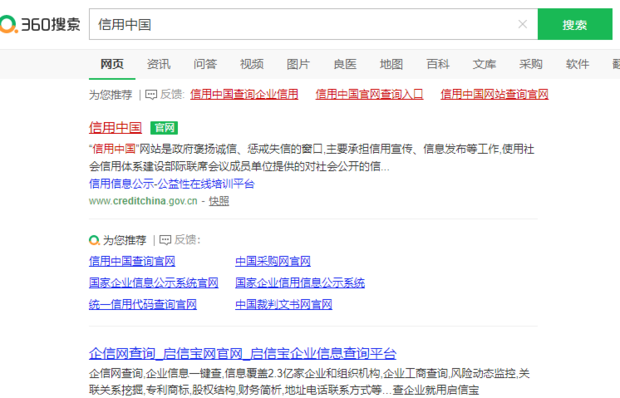620x398 pixels.
Task: Open related search 统一信用代码查询官网
Action: (x=143, y=304)
